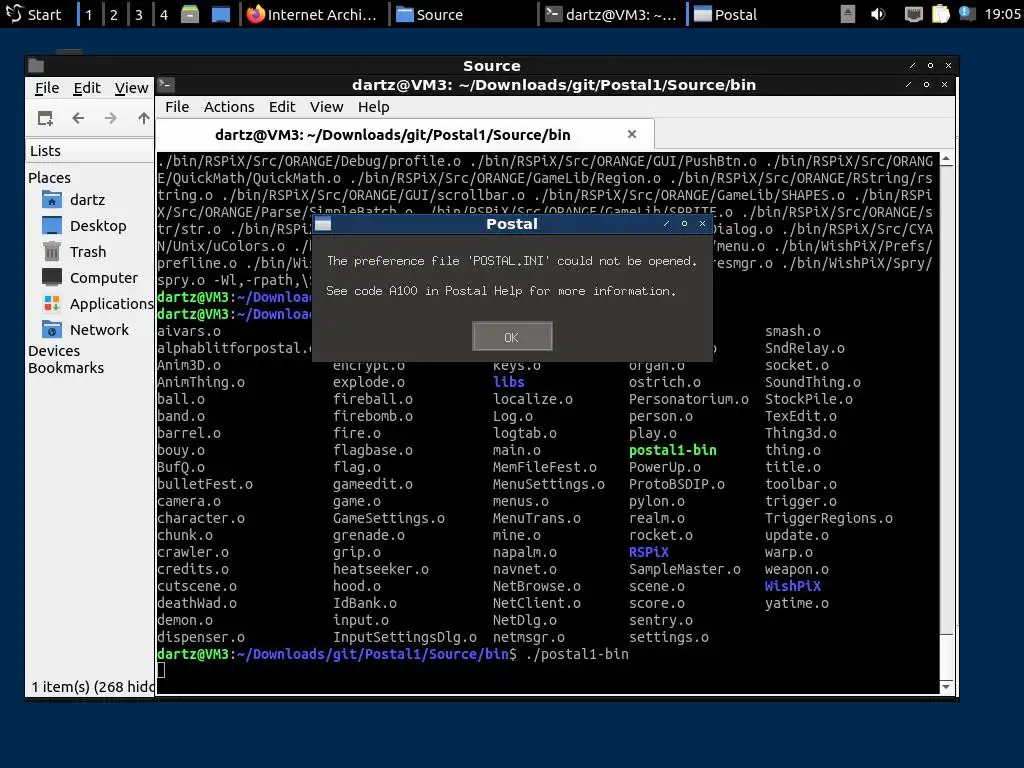Screen dimensions: 1024x768
Task: Click TriggerRegions.o in terminal listing
Action: (829, 518)
